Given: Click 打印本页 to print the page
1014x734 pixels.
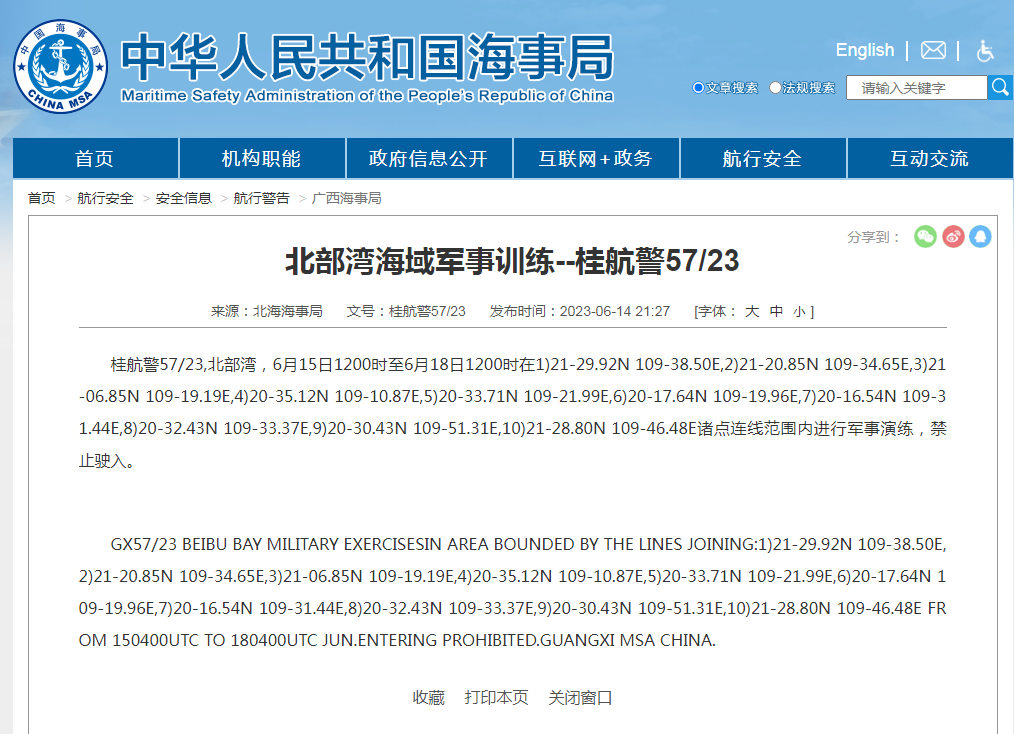Looking at the screenshot, I should (497, 698).
